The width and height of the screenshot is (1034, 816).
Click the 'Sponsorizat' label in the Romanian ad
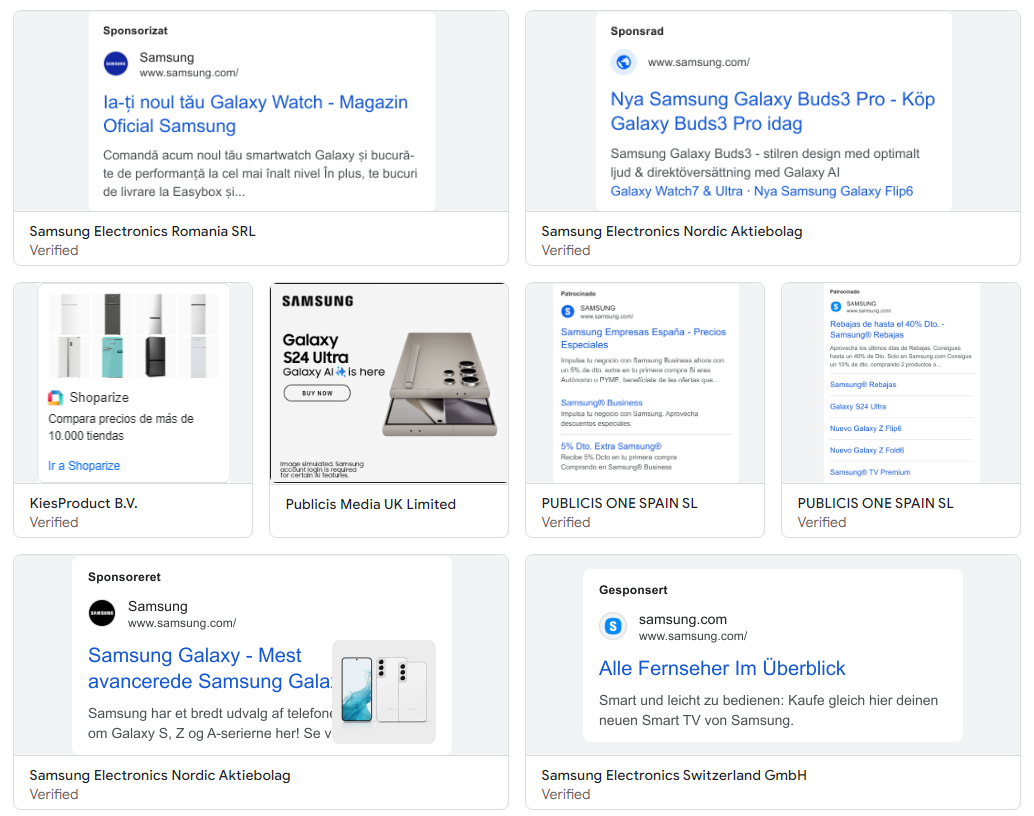tap(135, 30)
